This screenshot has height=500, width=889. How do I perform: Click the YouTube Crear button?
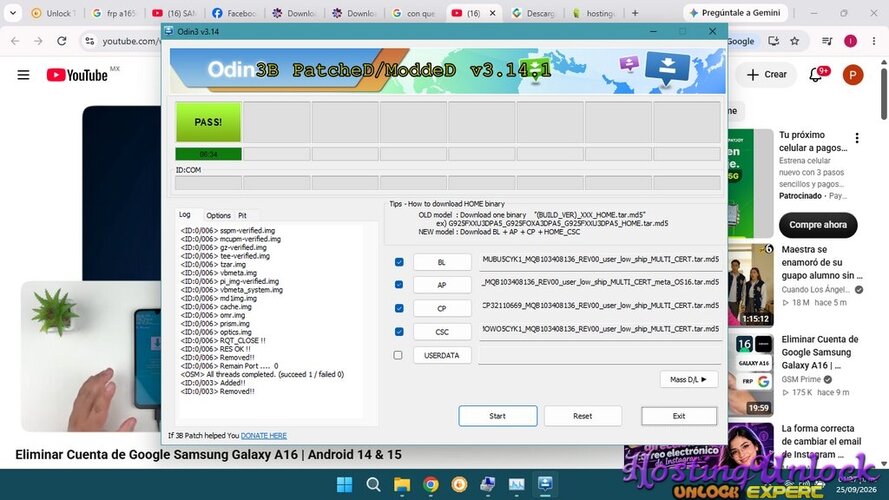click(x=767, y=75)
